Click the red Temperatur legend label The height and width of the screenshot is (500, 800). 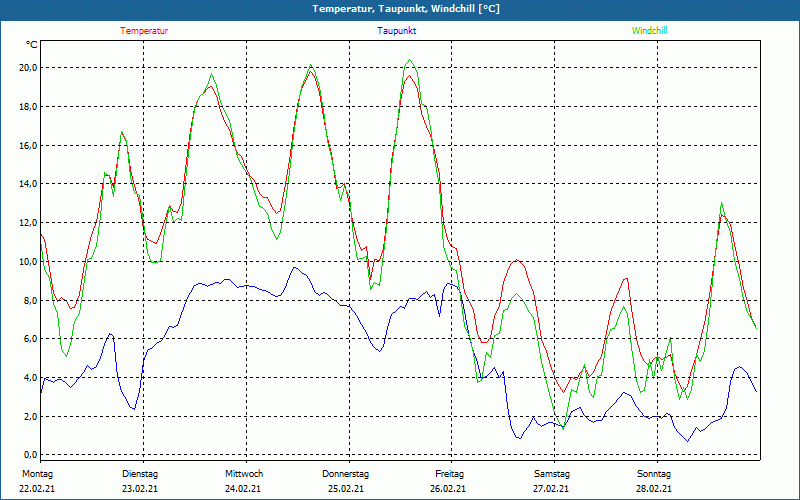pos(144,31)
